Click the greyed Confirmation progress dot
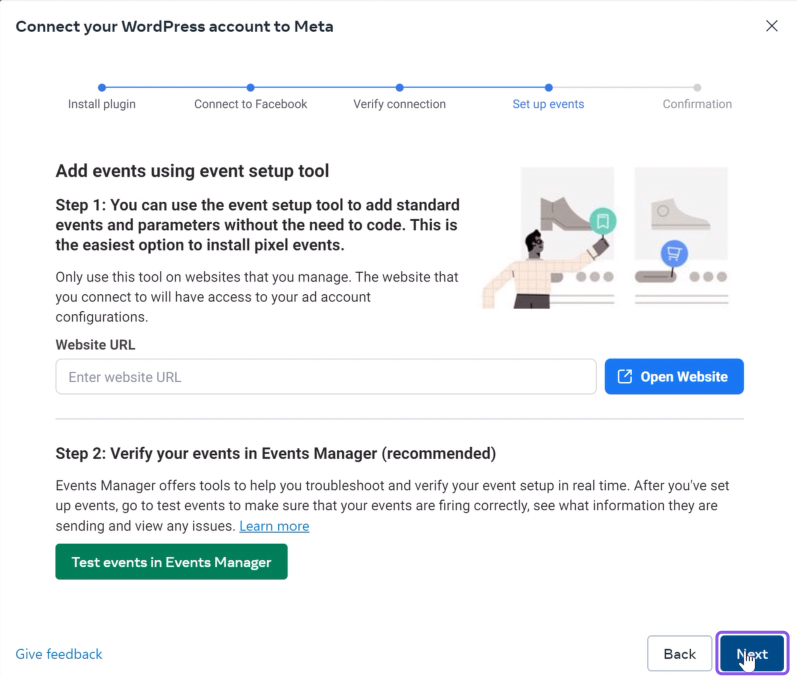Screen dimensions: 797x676 click(x=697, y=88)
